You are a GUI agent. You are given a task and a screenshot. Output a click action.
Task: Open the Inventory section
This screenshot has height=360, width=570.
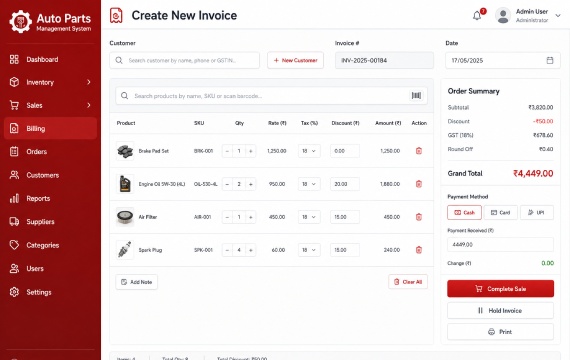tap(50, 82)
